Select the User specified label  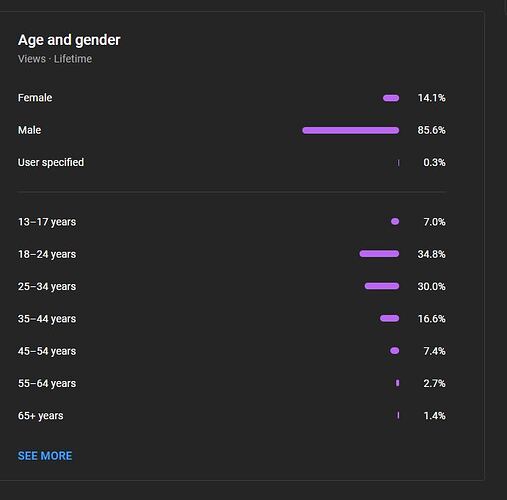(51, 162)
